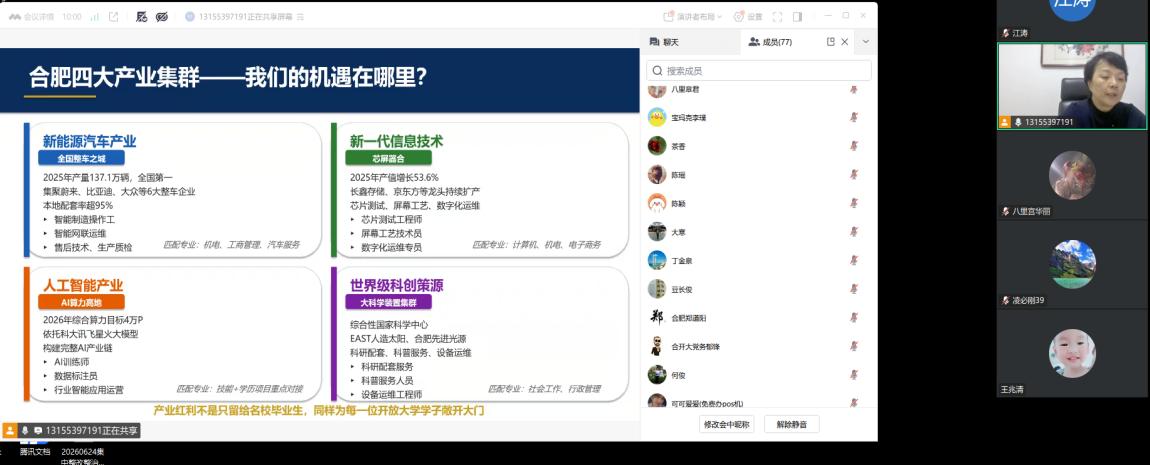Check the network signal strength icon

click(x=95, y=16)
